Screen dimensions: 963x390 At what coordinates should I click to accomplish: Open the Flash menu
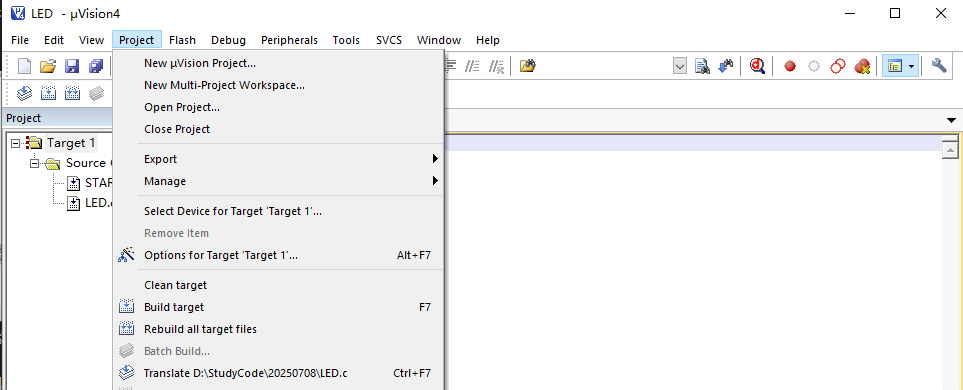point(182,40)
